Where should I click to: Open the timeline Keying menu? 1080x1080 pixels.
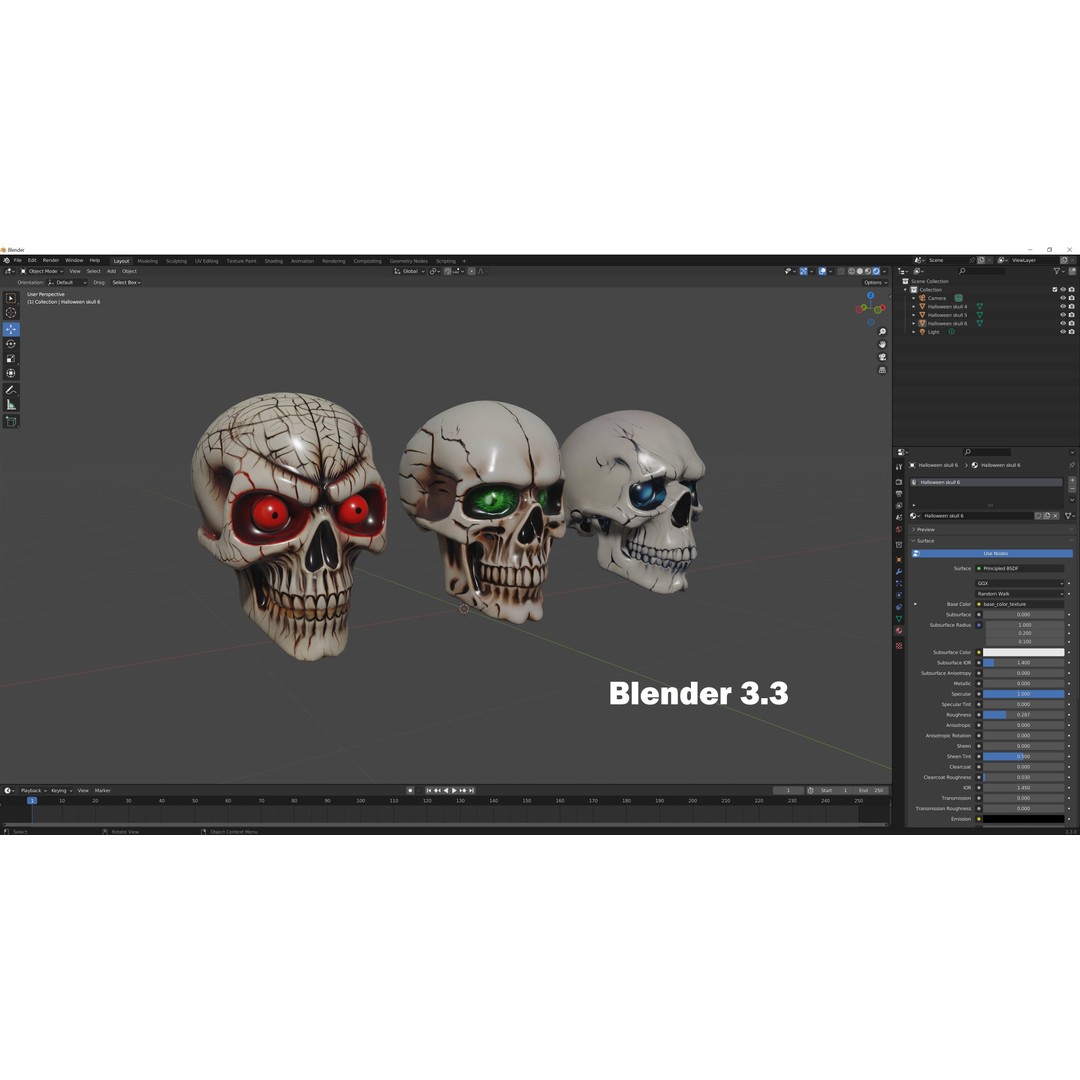point(61,791)
